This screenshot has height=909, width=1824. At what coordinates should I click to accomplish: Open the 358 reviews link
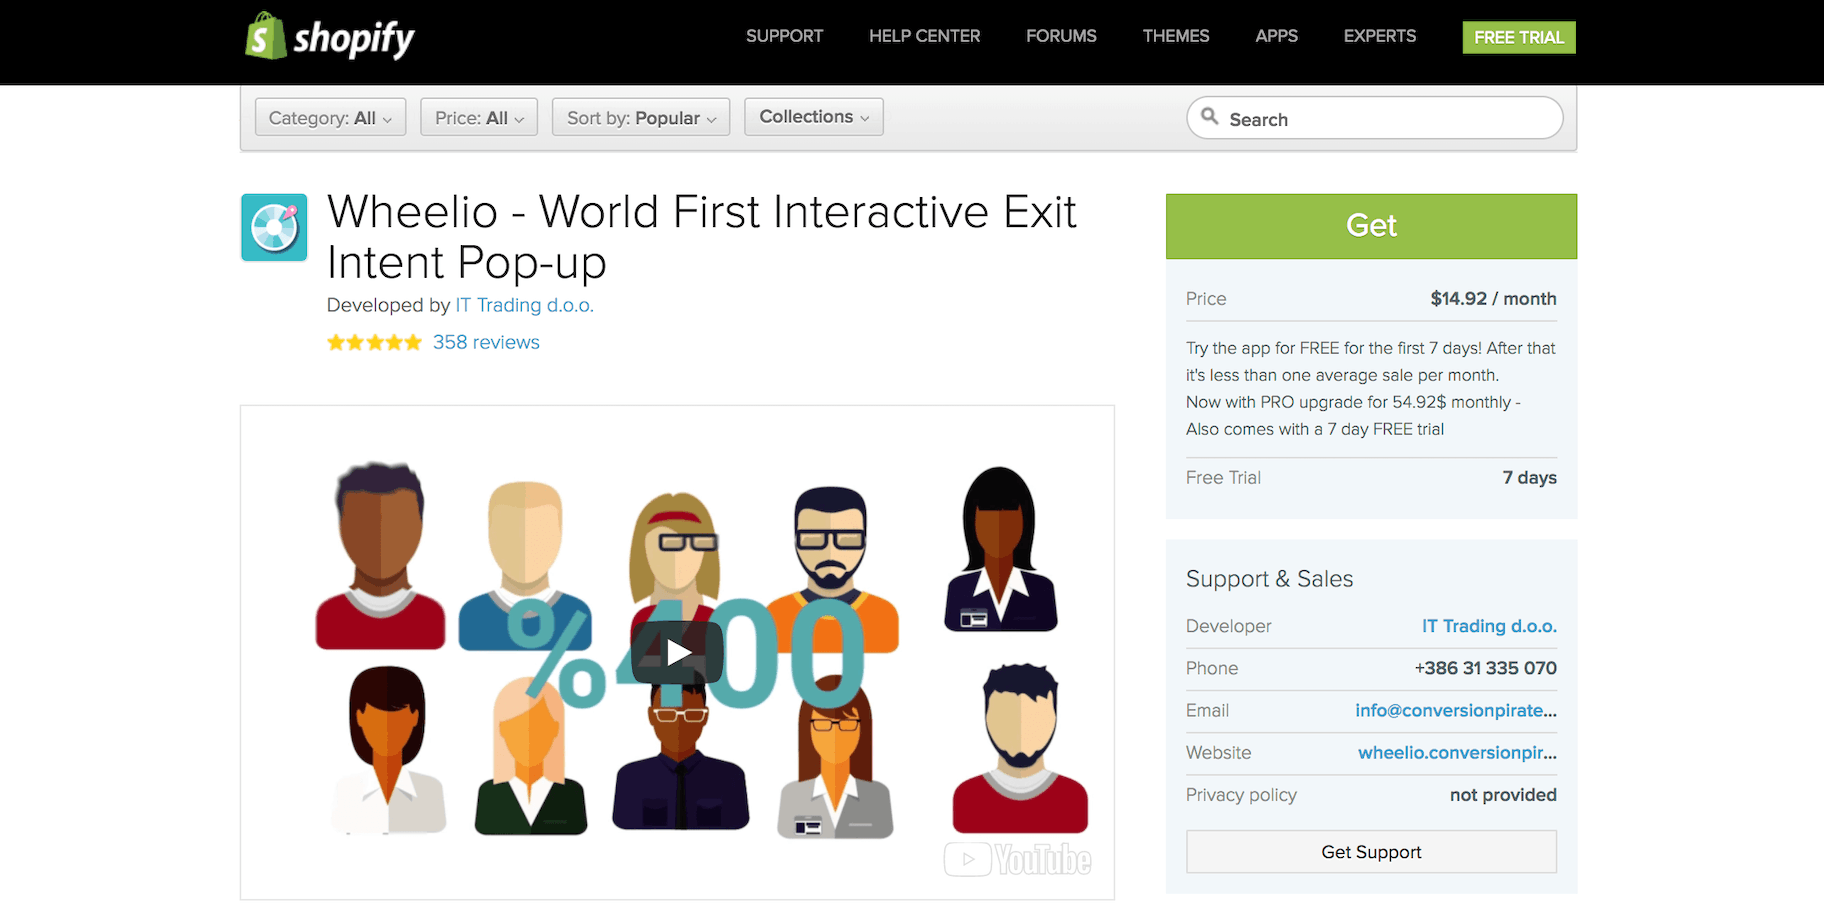click(486, 342)
